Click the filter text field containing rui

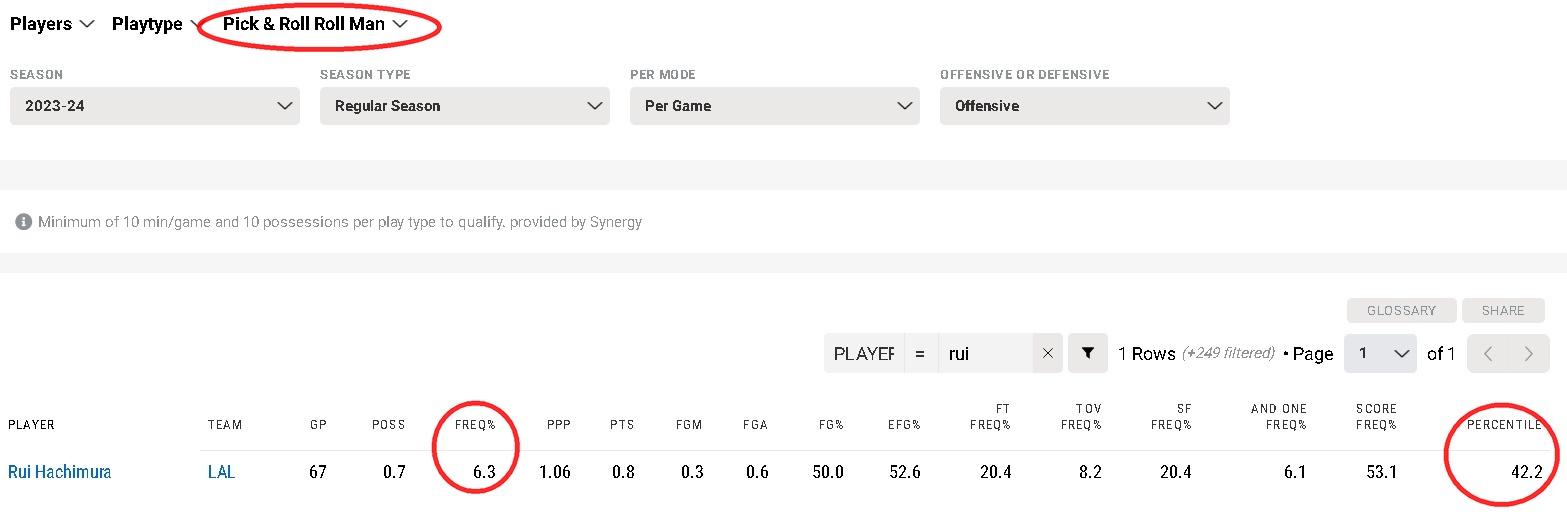click(x=985, y=353)
